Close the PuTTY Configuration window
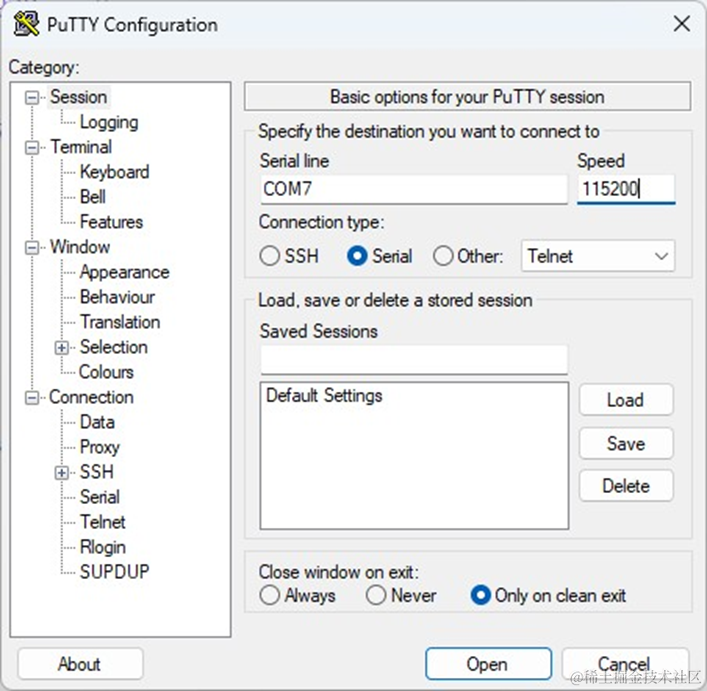Viewport: 707px width, 691px height. click(x=681, y=24)
